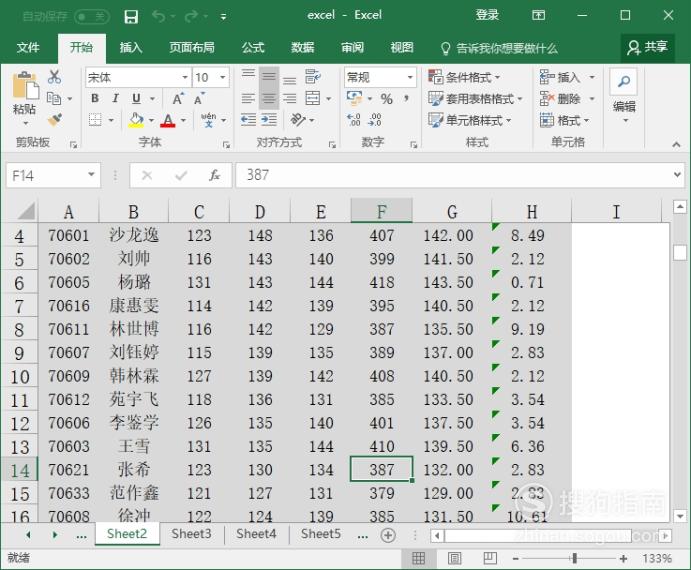The height and width of the screenshot is (570, 691).
Task: Click Decrease Indent icon
Action: (x=248, y=119)
